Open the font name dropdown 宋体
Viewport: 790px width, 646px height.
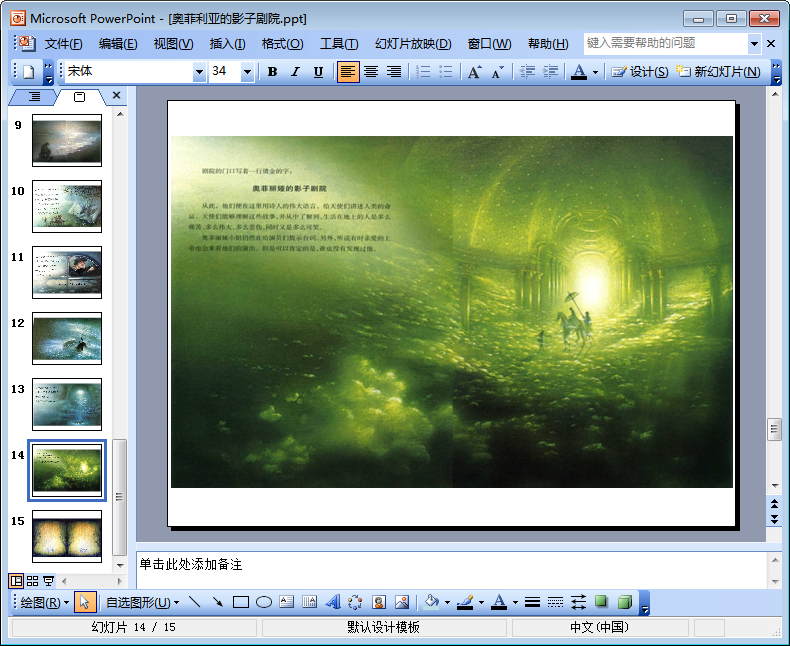click(x=200, y=72)
